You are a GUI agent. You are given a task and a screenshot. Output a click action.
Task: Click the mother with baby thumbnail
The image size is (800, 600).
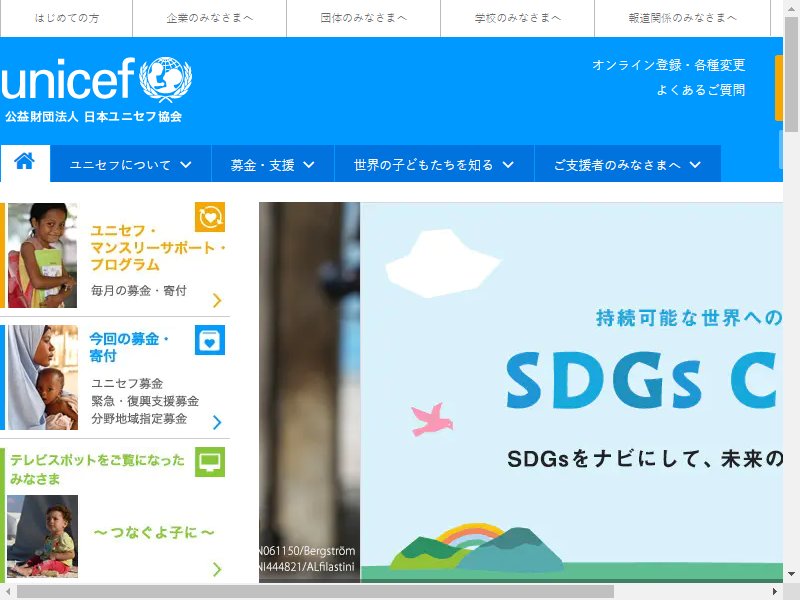pos(42,377)
